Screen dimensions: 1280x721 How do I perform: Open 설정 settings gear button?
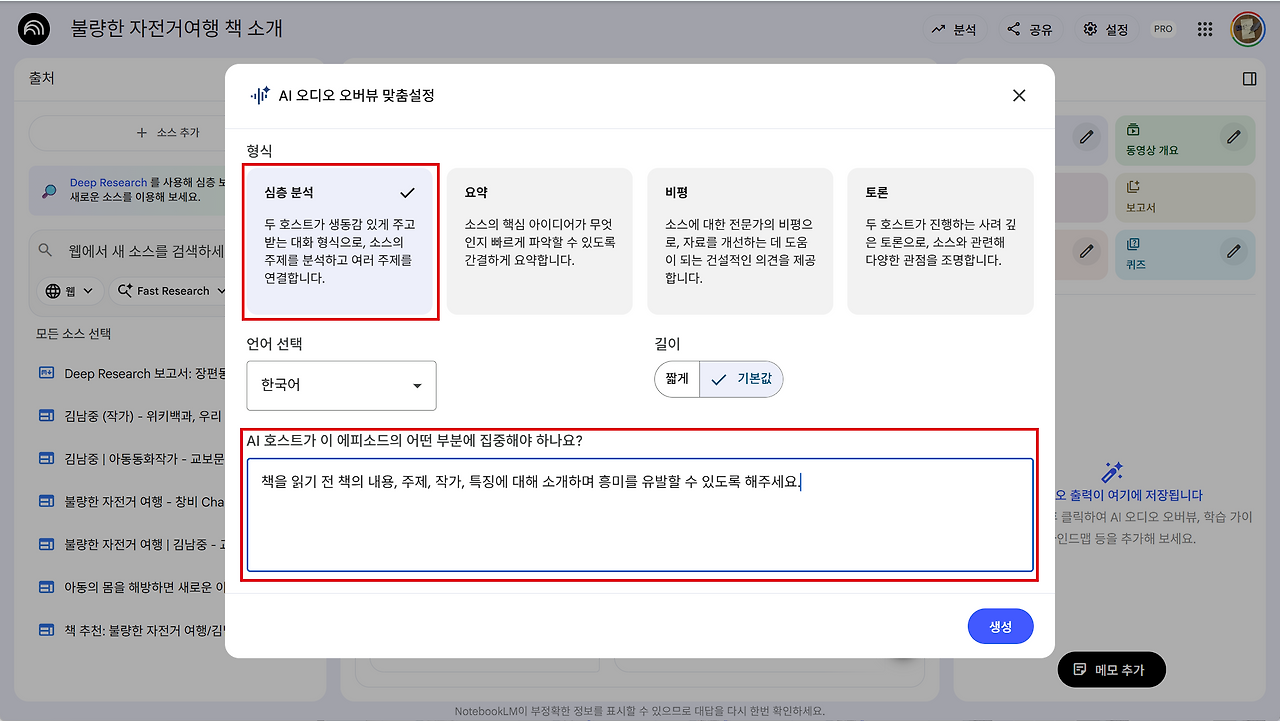[1106, 30]
